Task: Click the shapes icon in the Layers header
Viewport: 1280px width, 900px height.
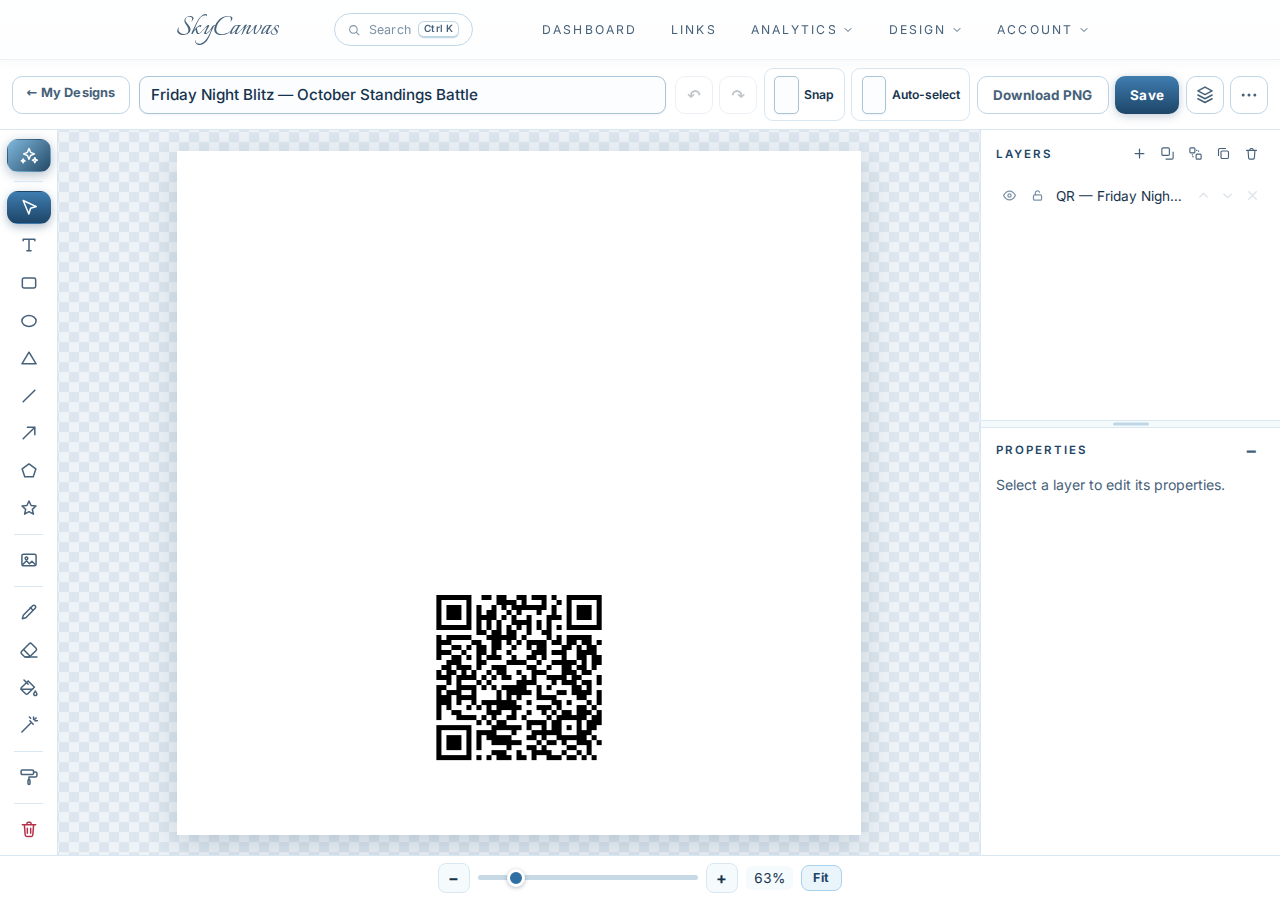Action: (x=1195, y=153)
